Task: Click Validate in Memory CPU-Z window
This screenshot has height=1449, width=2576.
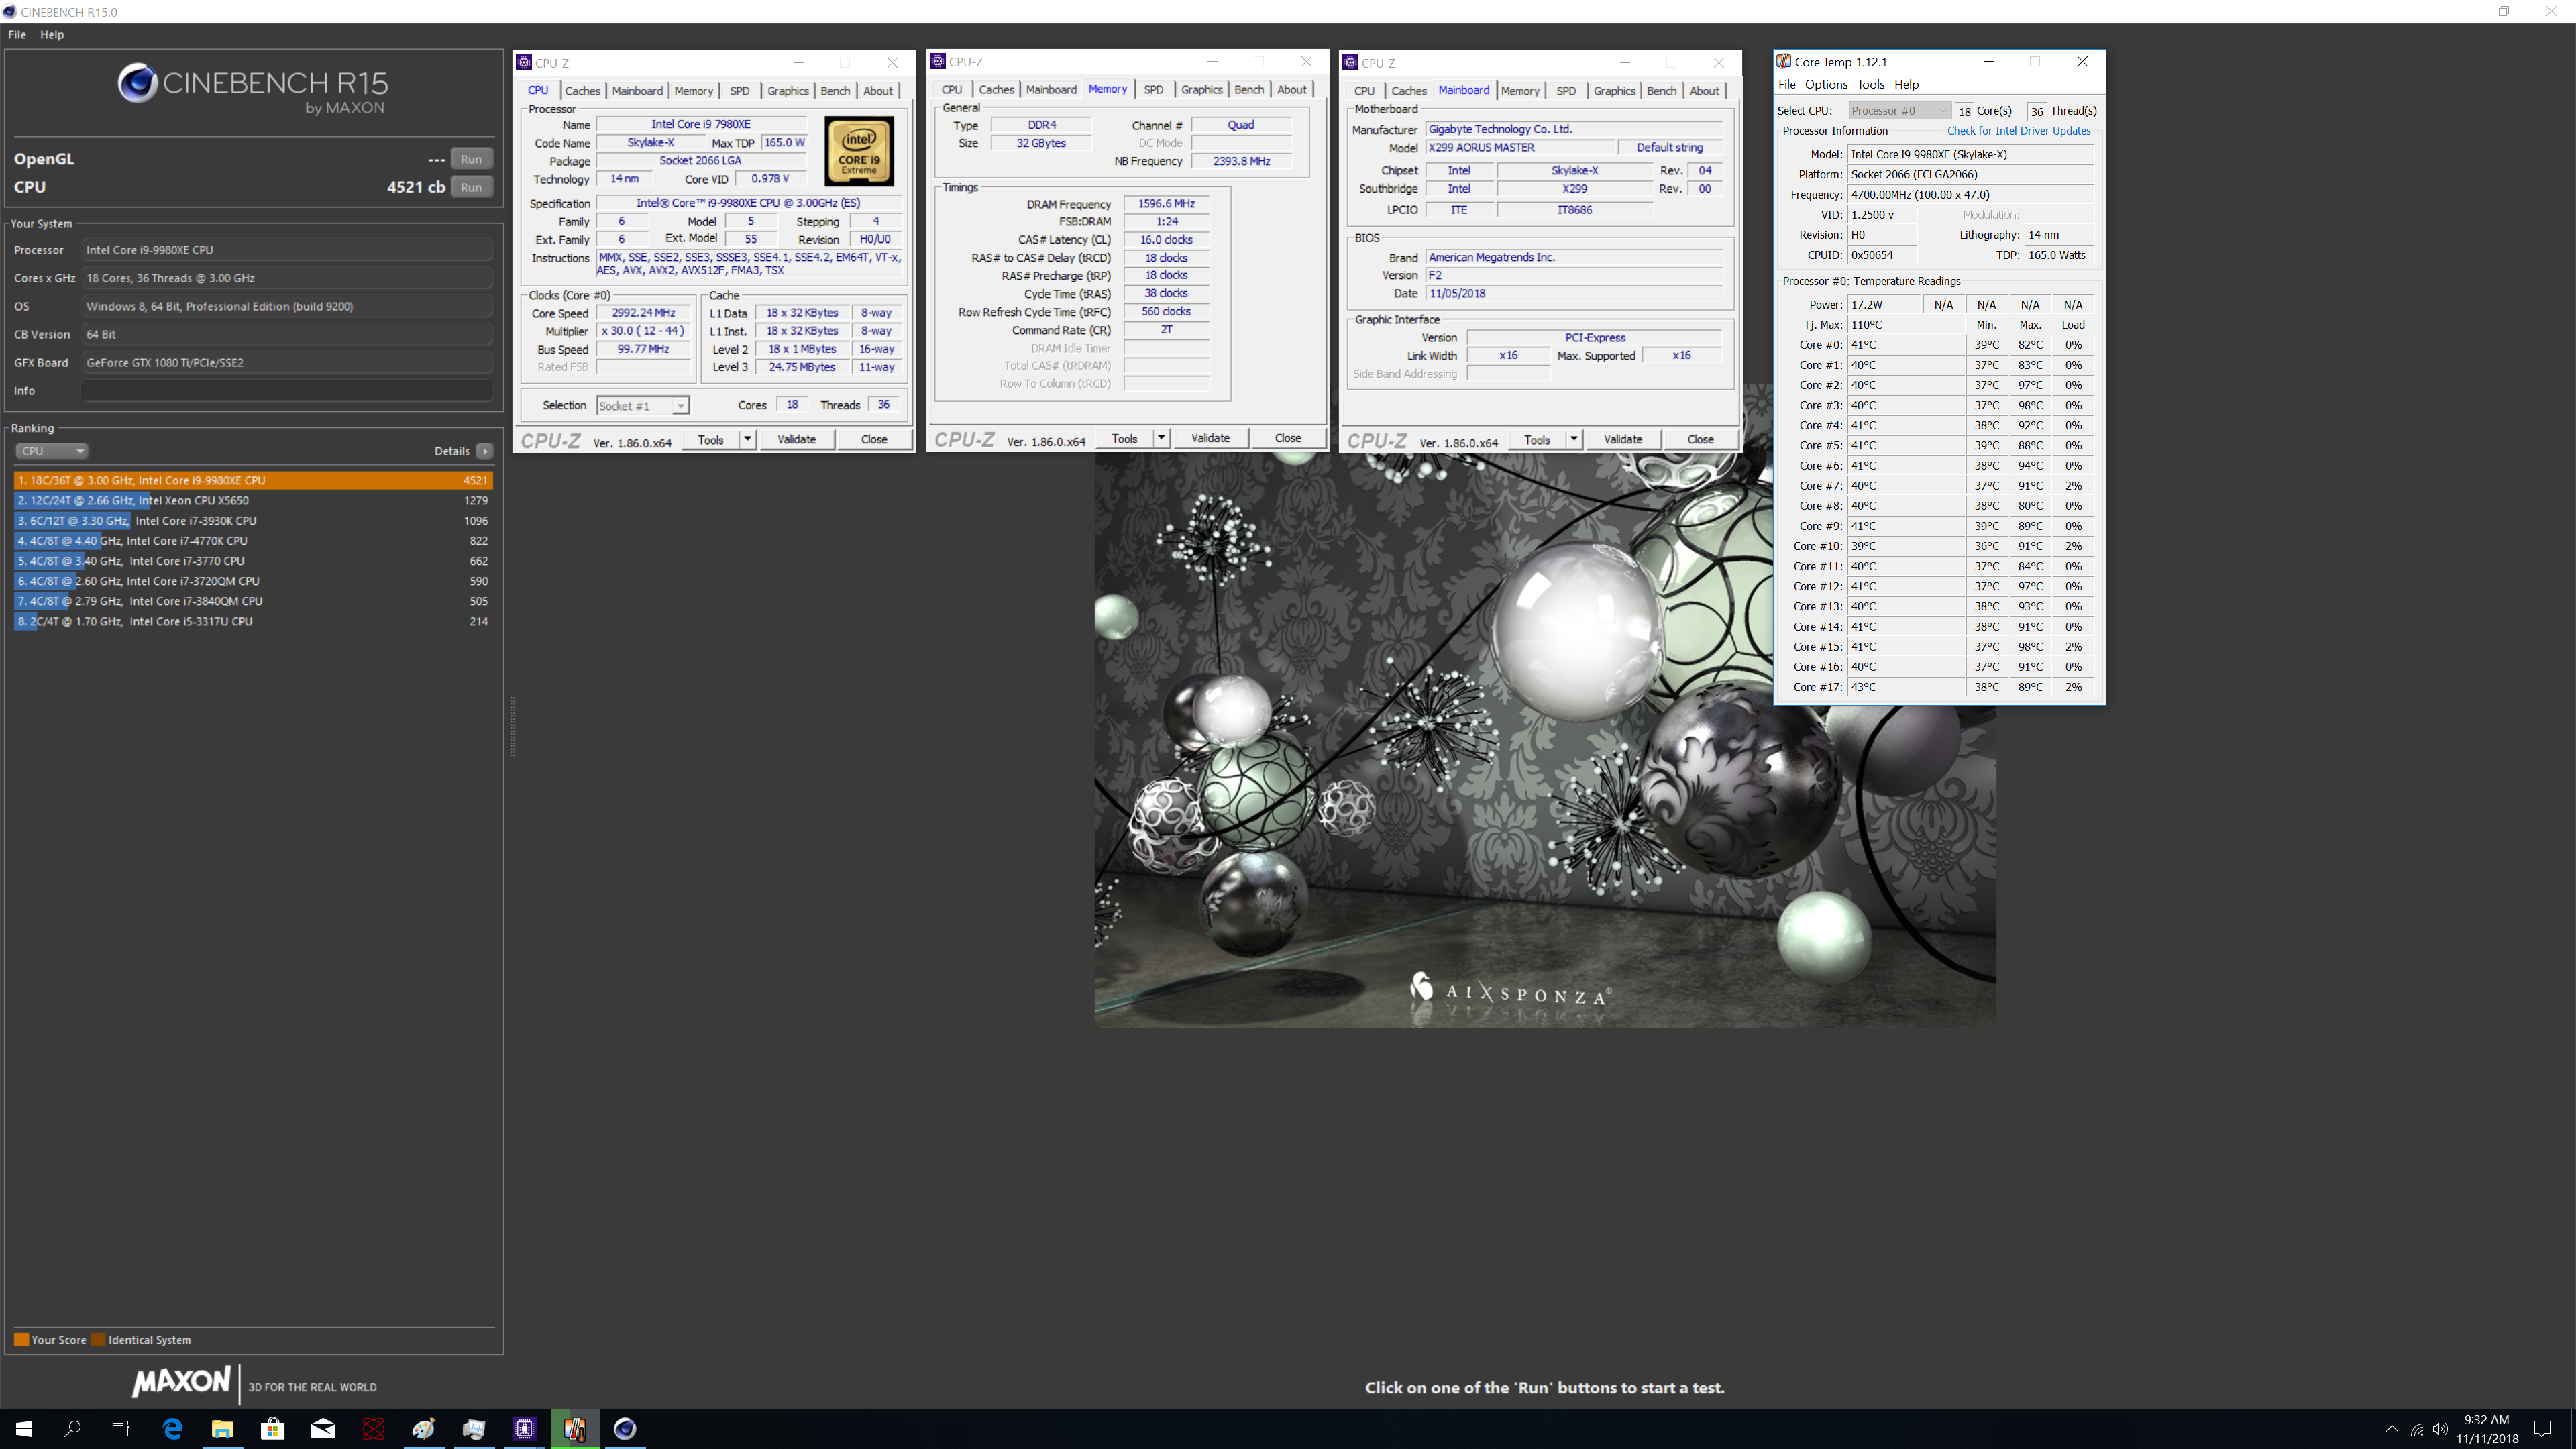Action: pyautogui.click(x=1210, y=438)
